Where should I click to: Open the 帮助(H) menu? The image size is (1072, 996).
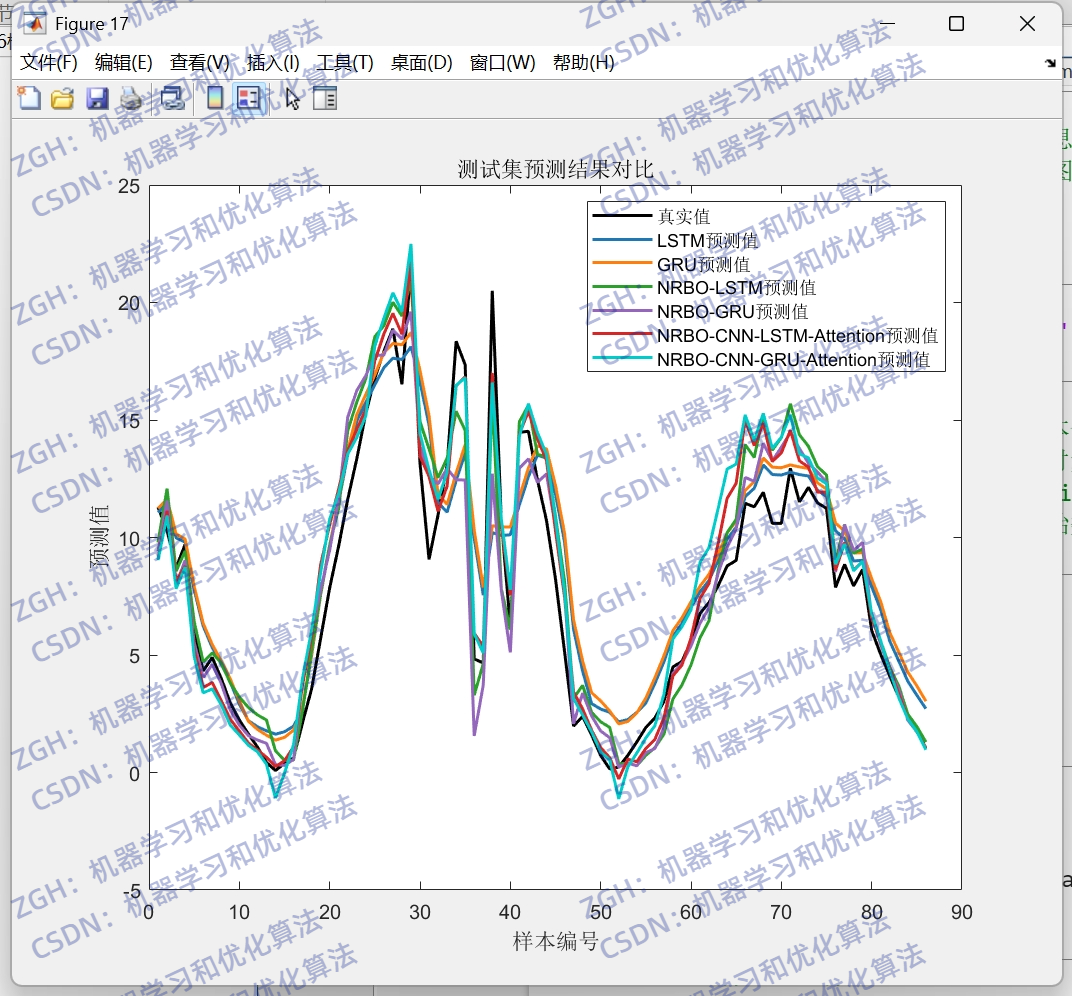pyautogui.click(x=583, y=63)
